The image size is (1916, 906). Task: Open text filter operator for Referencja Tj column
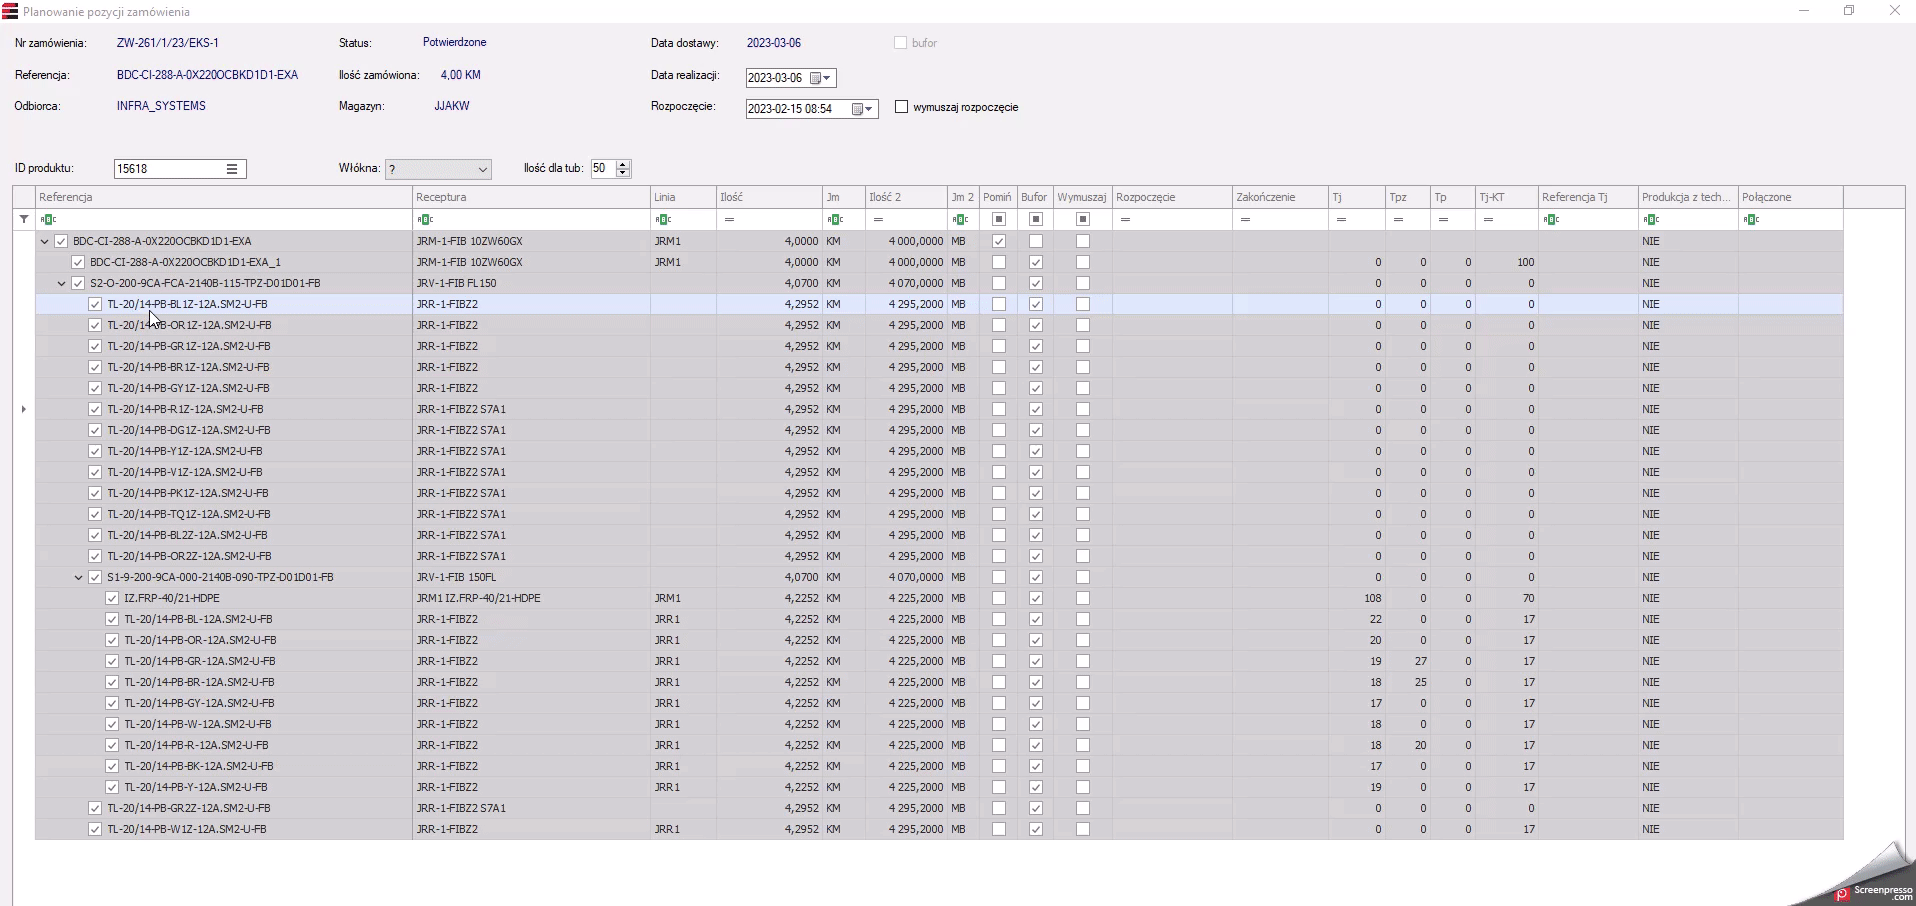tap(1551, 219)
